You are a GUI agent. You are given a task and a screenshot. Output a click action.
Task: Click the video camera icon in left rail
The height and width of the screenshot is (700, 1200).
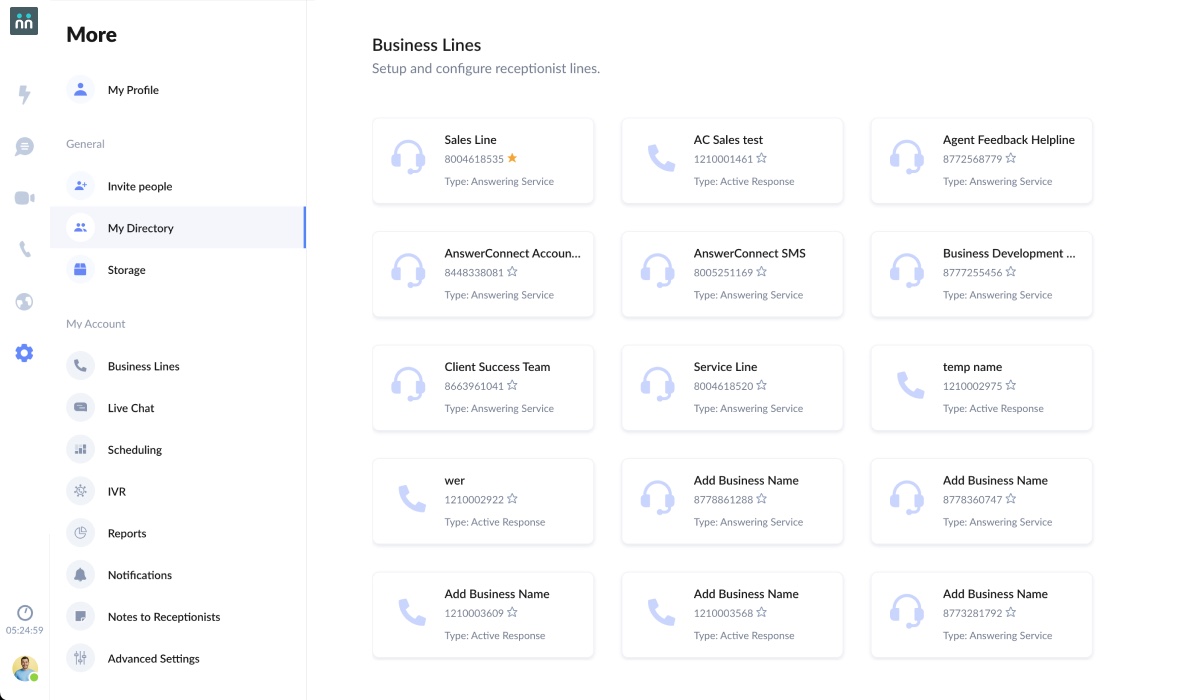(x=23, y=197)
